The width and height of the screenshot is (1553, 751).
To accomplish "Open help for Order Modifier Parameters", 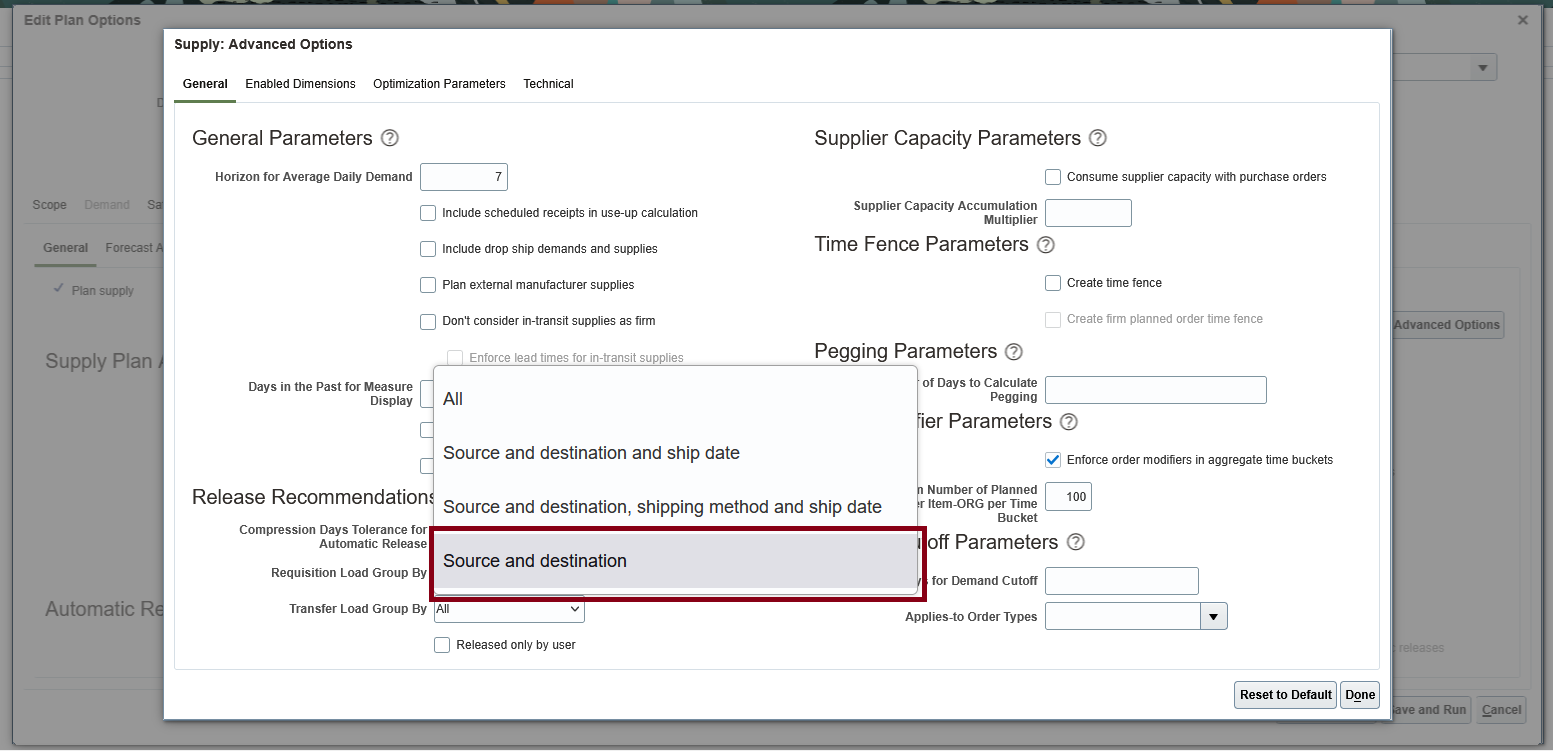I will (1068, 421).
